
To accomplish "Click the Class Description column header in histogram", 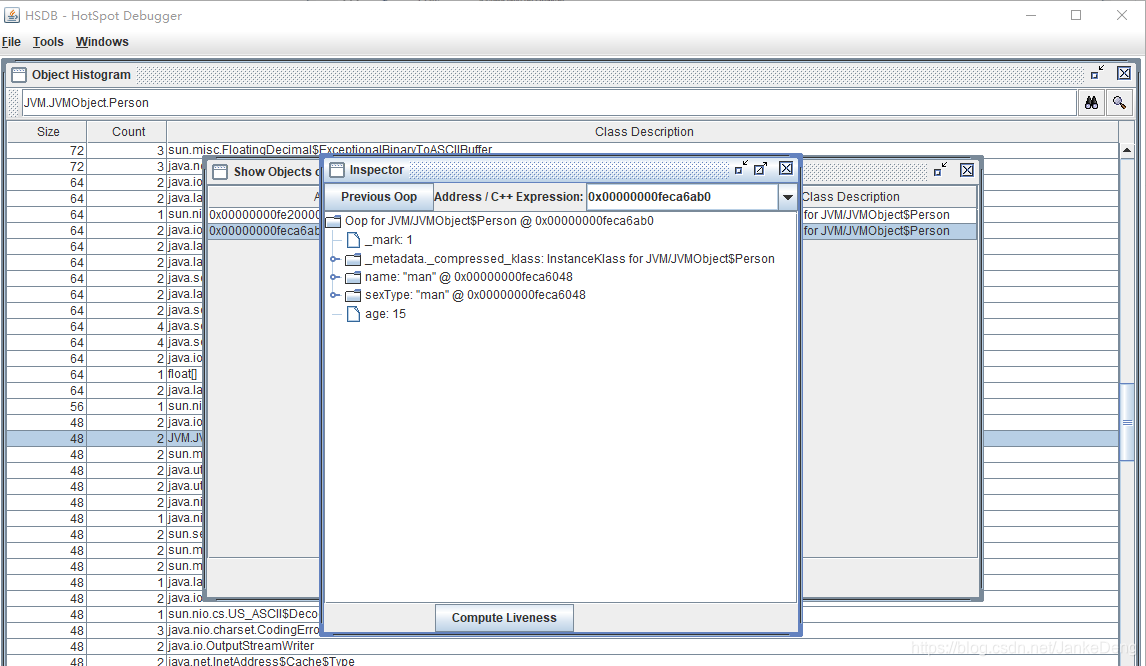I will coord(643,132).
